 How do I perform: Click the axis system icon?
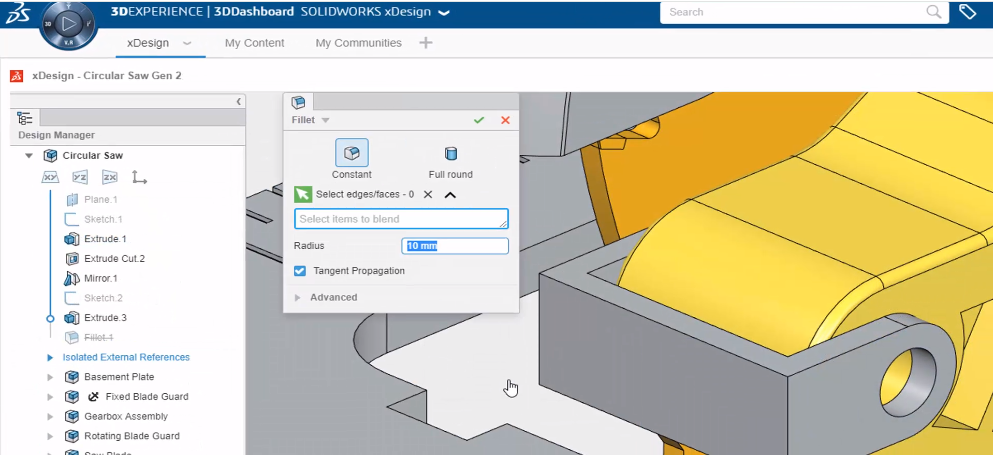coord(139,177)
